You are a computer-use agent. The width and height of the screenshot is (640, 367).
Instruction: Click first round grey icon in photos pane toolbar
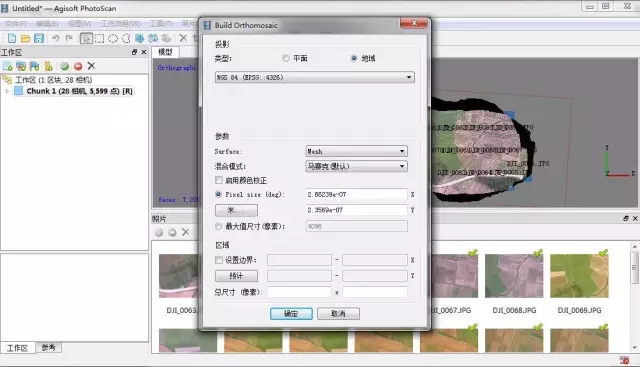(159, 232)
